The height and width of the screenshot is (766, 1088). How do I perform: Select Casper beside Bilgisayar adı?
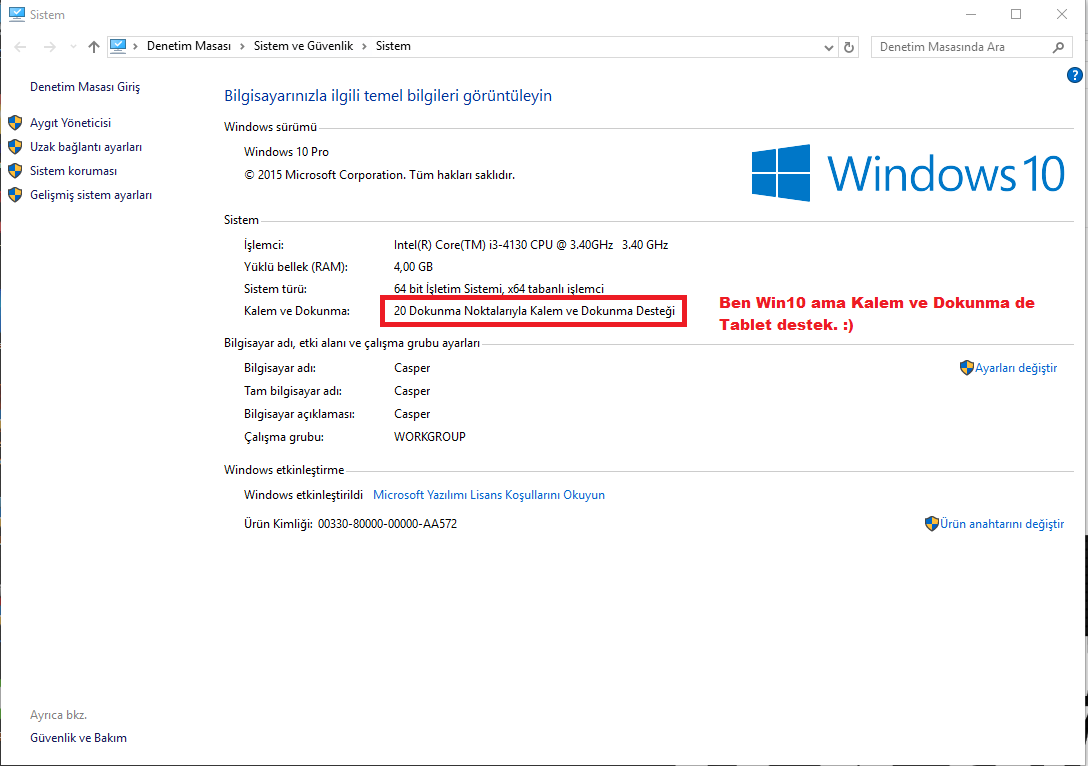412,368
